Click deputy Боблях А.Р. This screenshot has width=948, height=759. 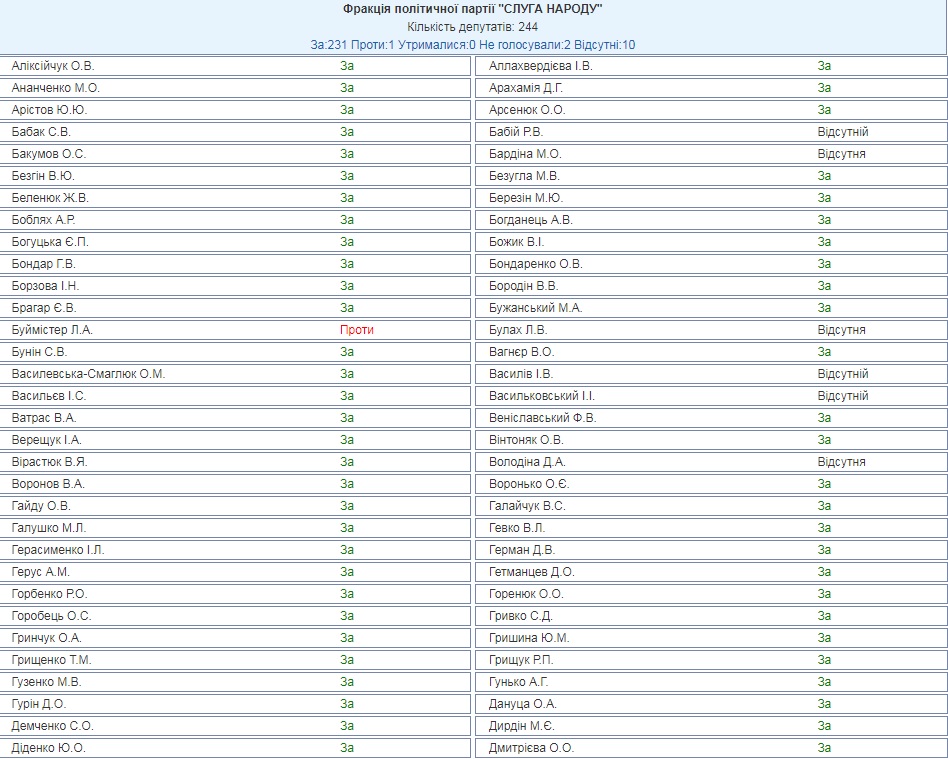pyautogui.click(x=43, y=220)
